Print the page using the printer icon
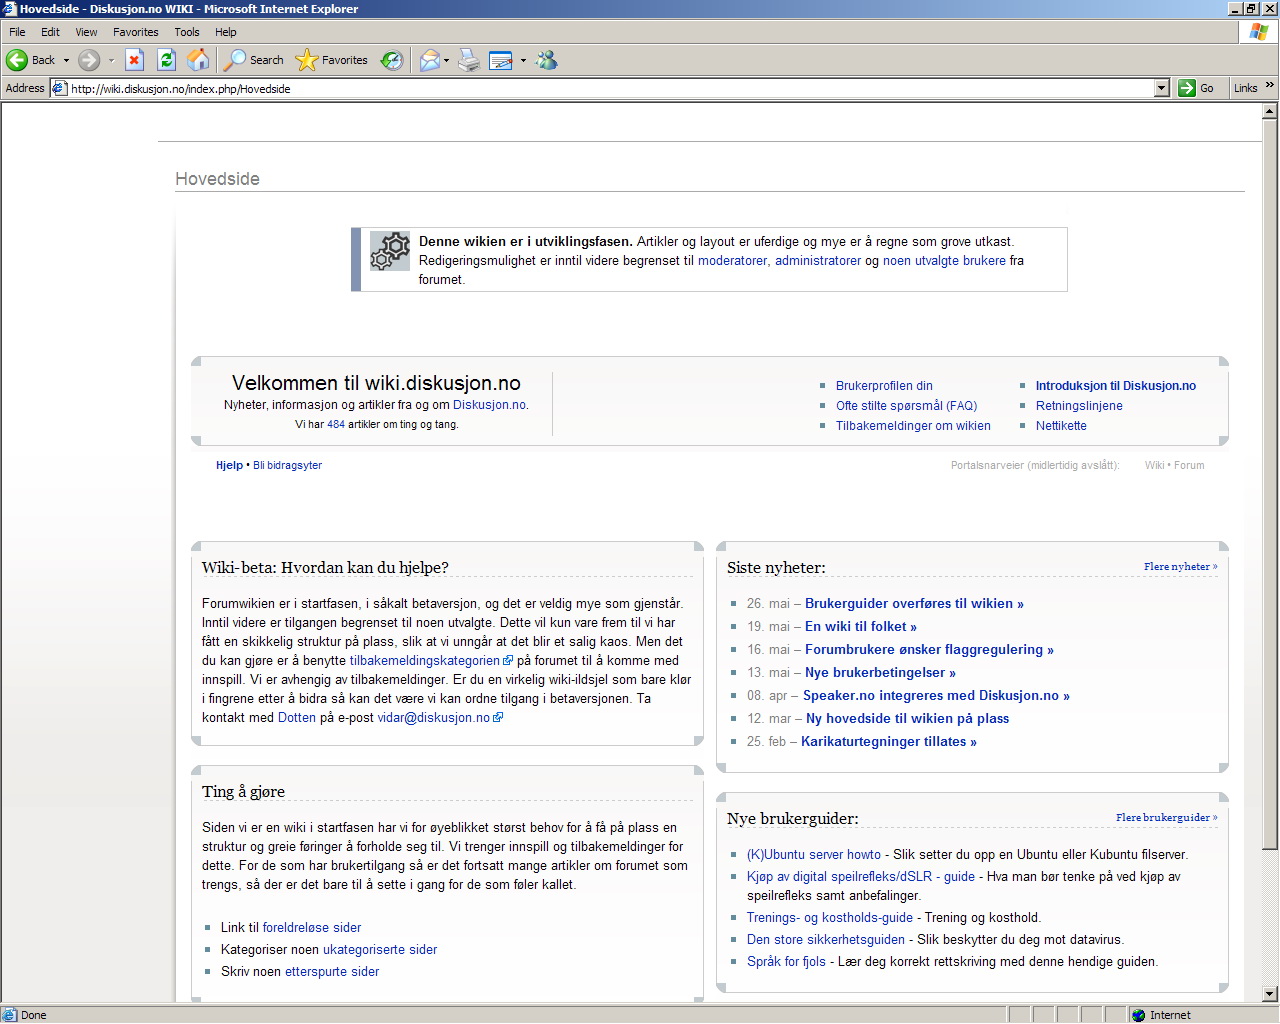The height and width of the screenshot is (1024, 1280). (x=469, y=60)
